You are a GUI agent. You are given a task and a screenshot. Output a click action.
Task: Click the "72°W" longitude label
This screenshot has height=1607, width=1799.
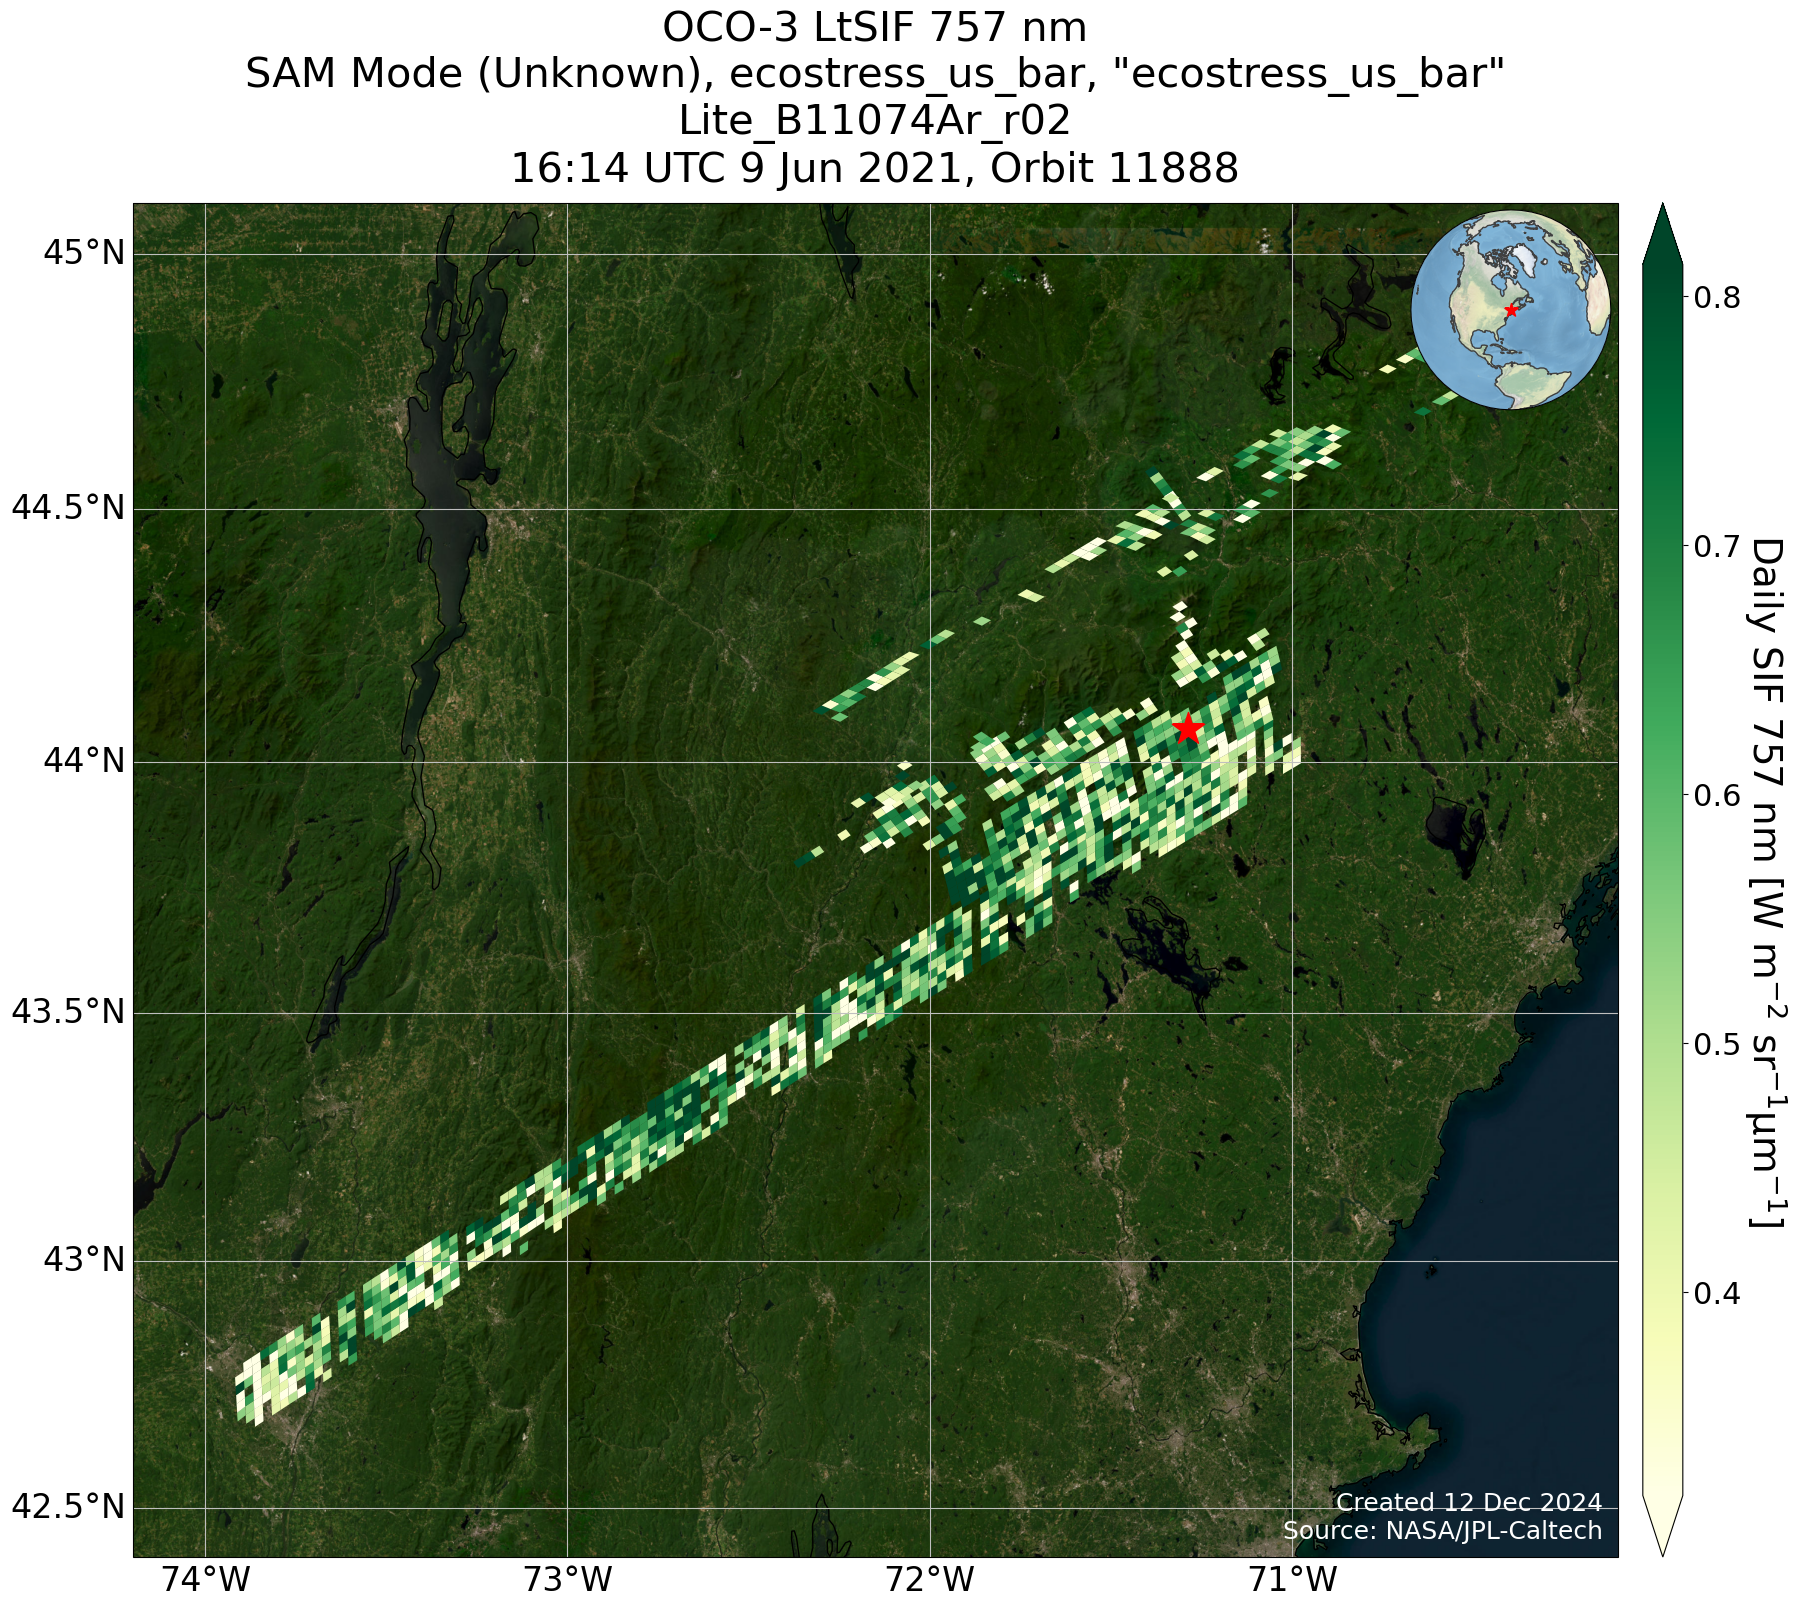click(930, 1582)
